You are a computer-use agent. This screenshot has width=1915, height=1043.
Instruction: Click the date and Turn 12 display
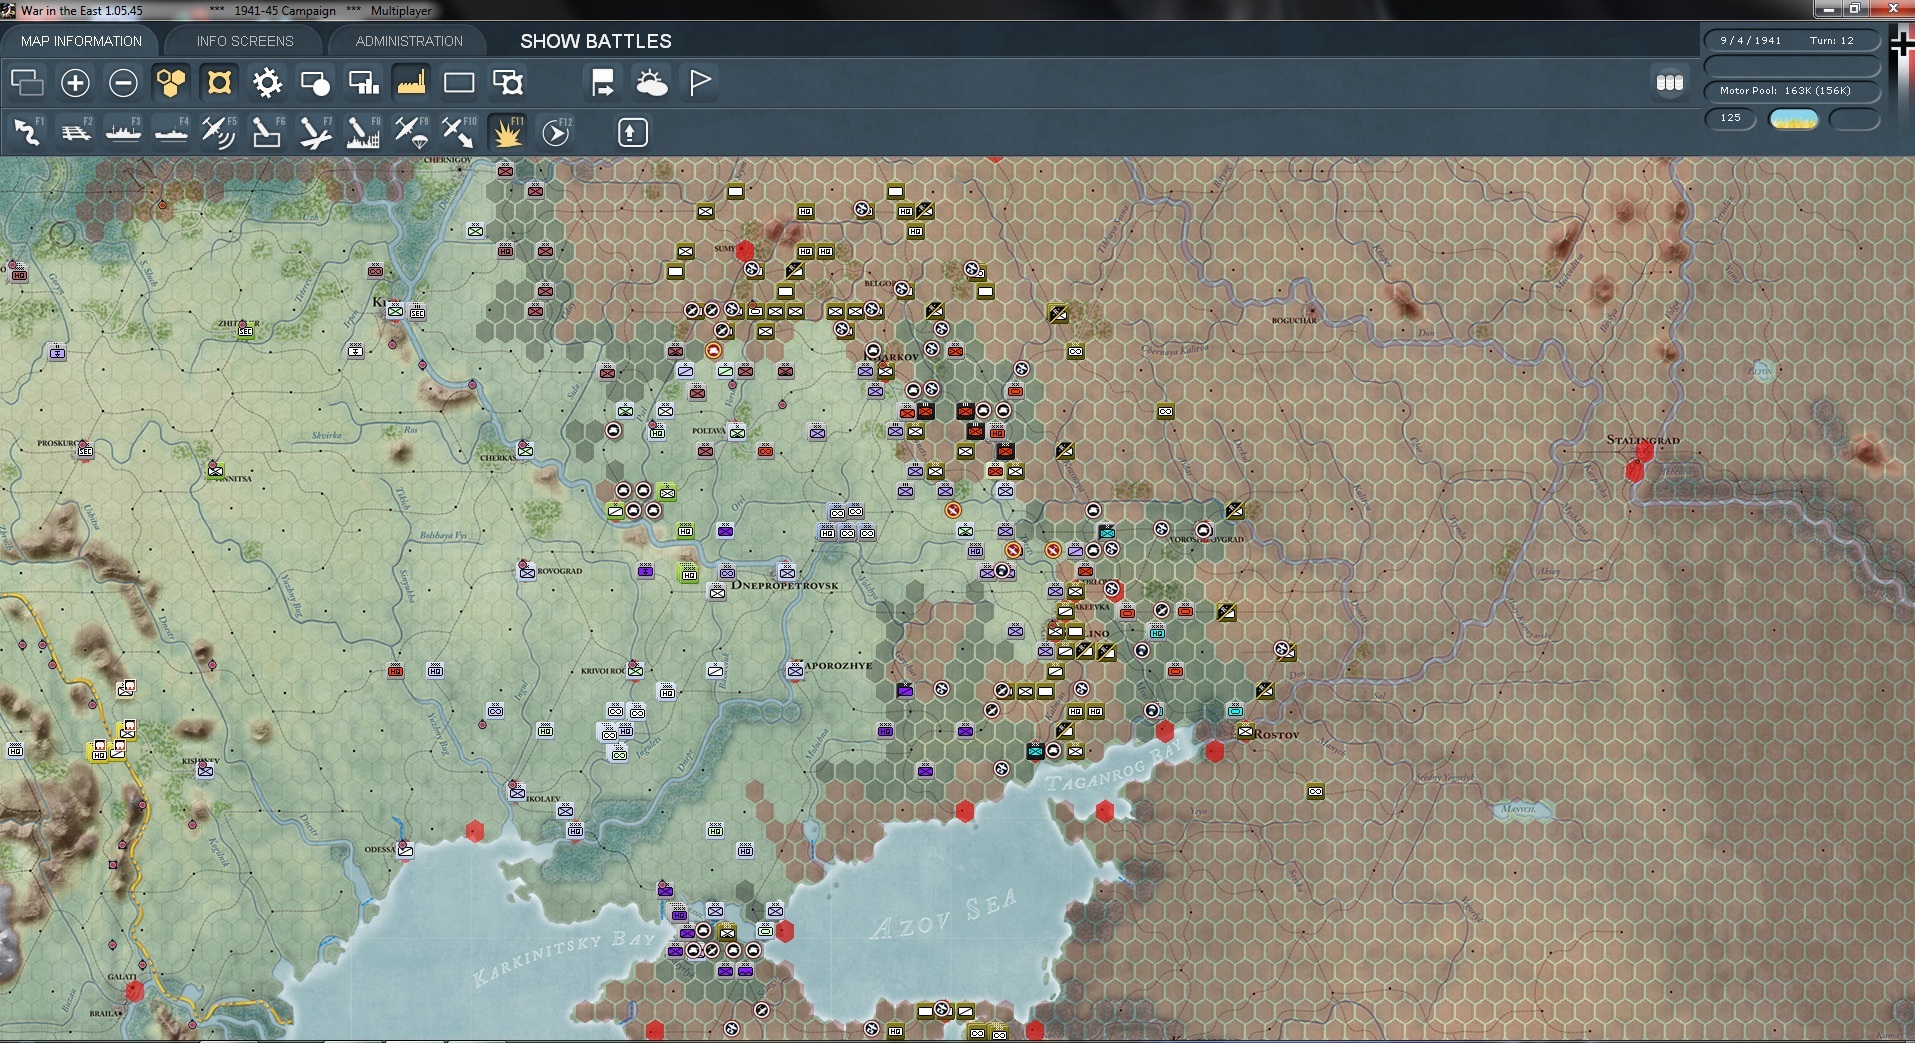click(x=1792, y=40)
